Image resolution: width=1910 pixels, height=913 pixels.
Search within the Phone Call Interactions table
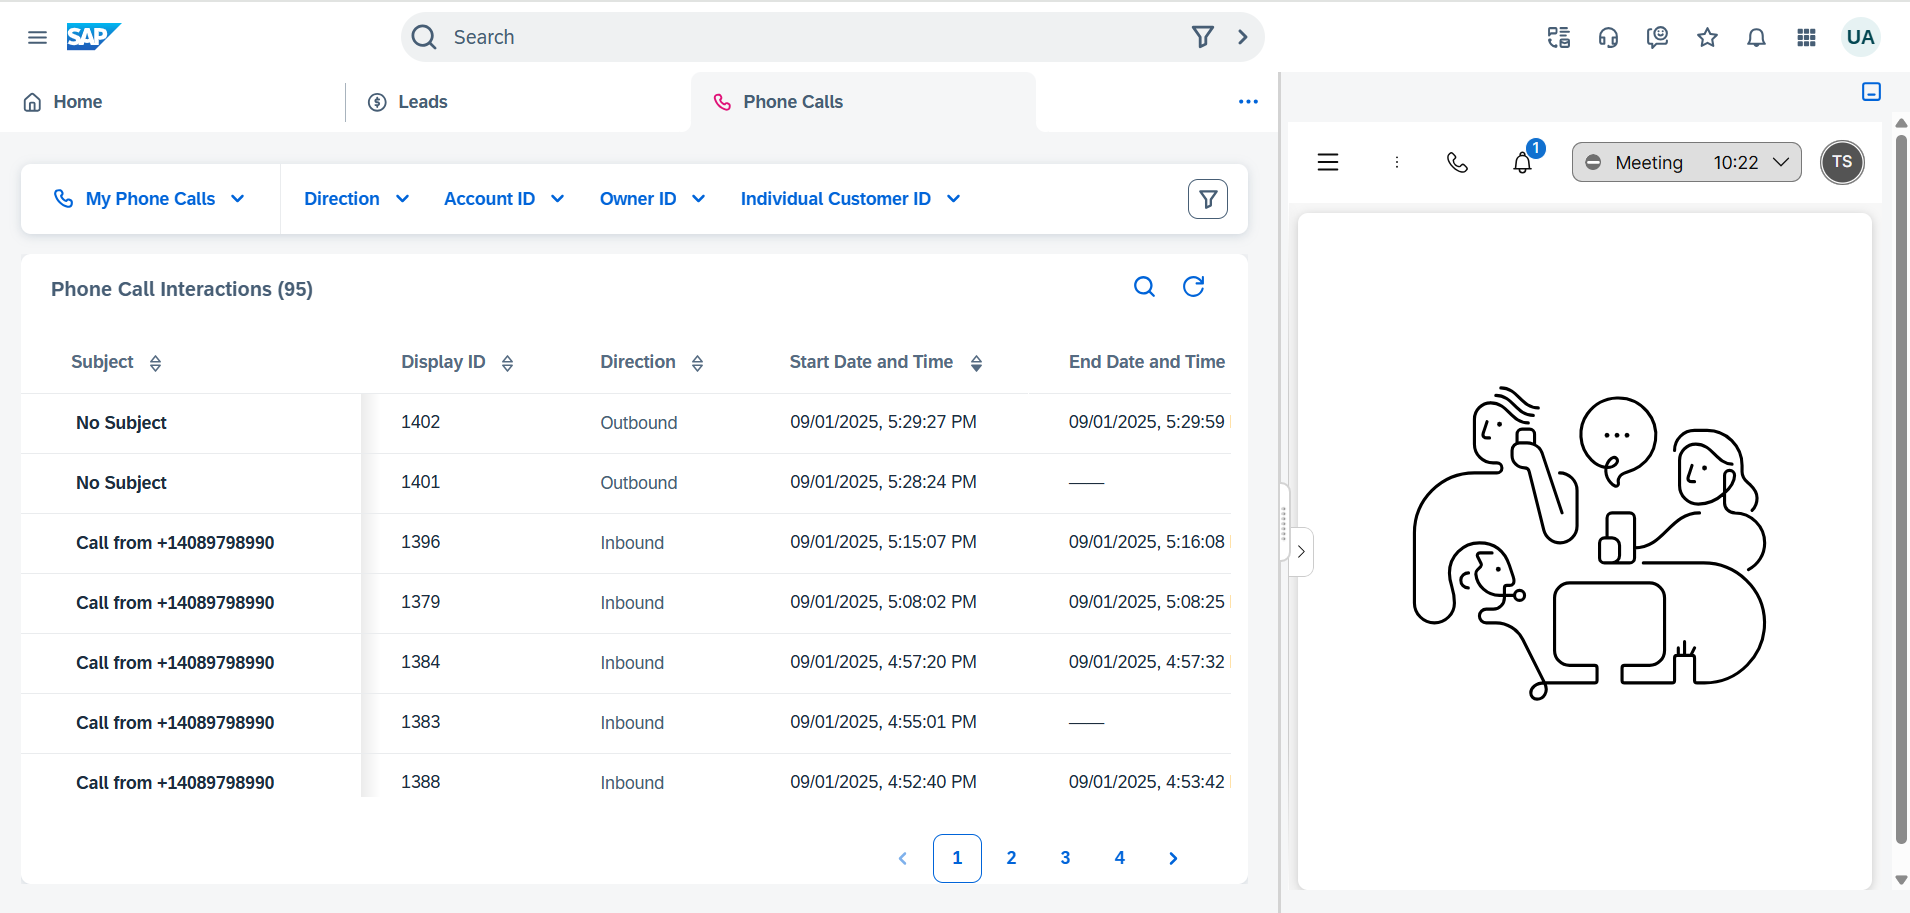coord(1144,287)
